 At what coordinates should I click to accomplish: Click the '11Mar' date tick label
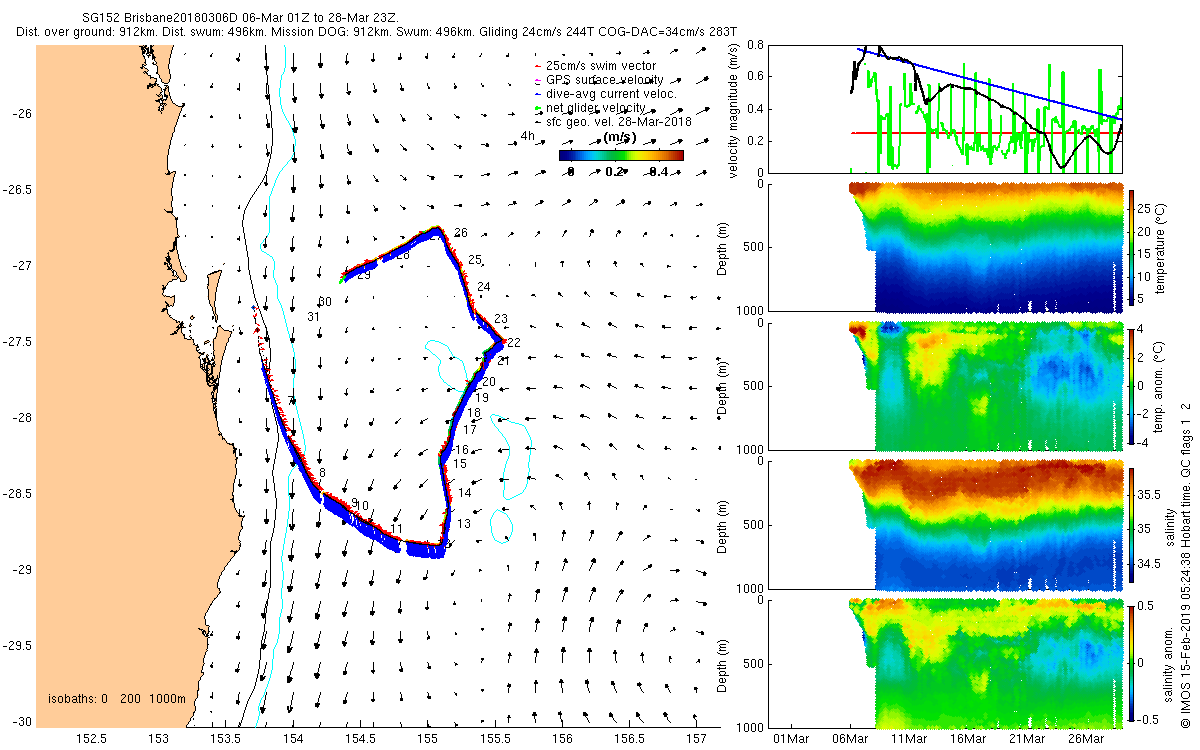click(x=907, y=739)
